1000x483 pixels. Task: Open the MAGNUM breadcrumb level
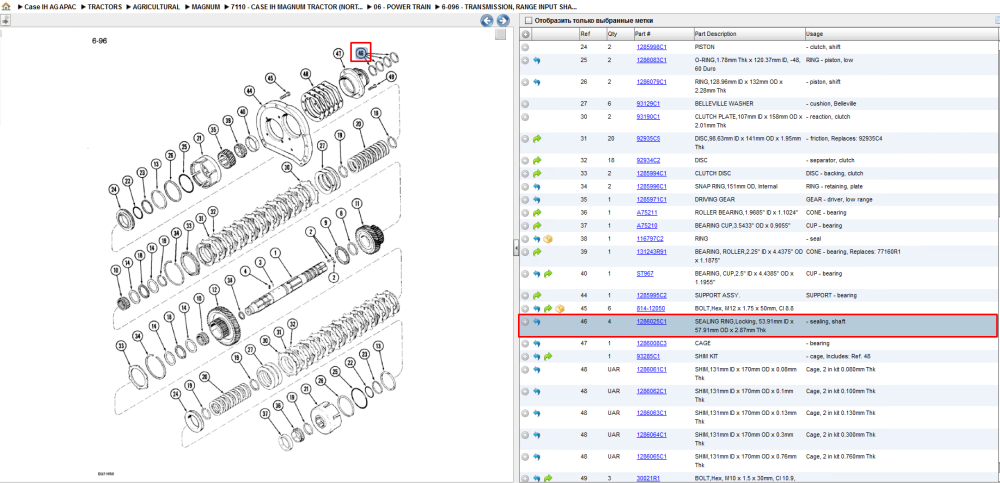pyautogui.click(x=206, y=7)
